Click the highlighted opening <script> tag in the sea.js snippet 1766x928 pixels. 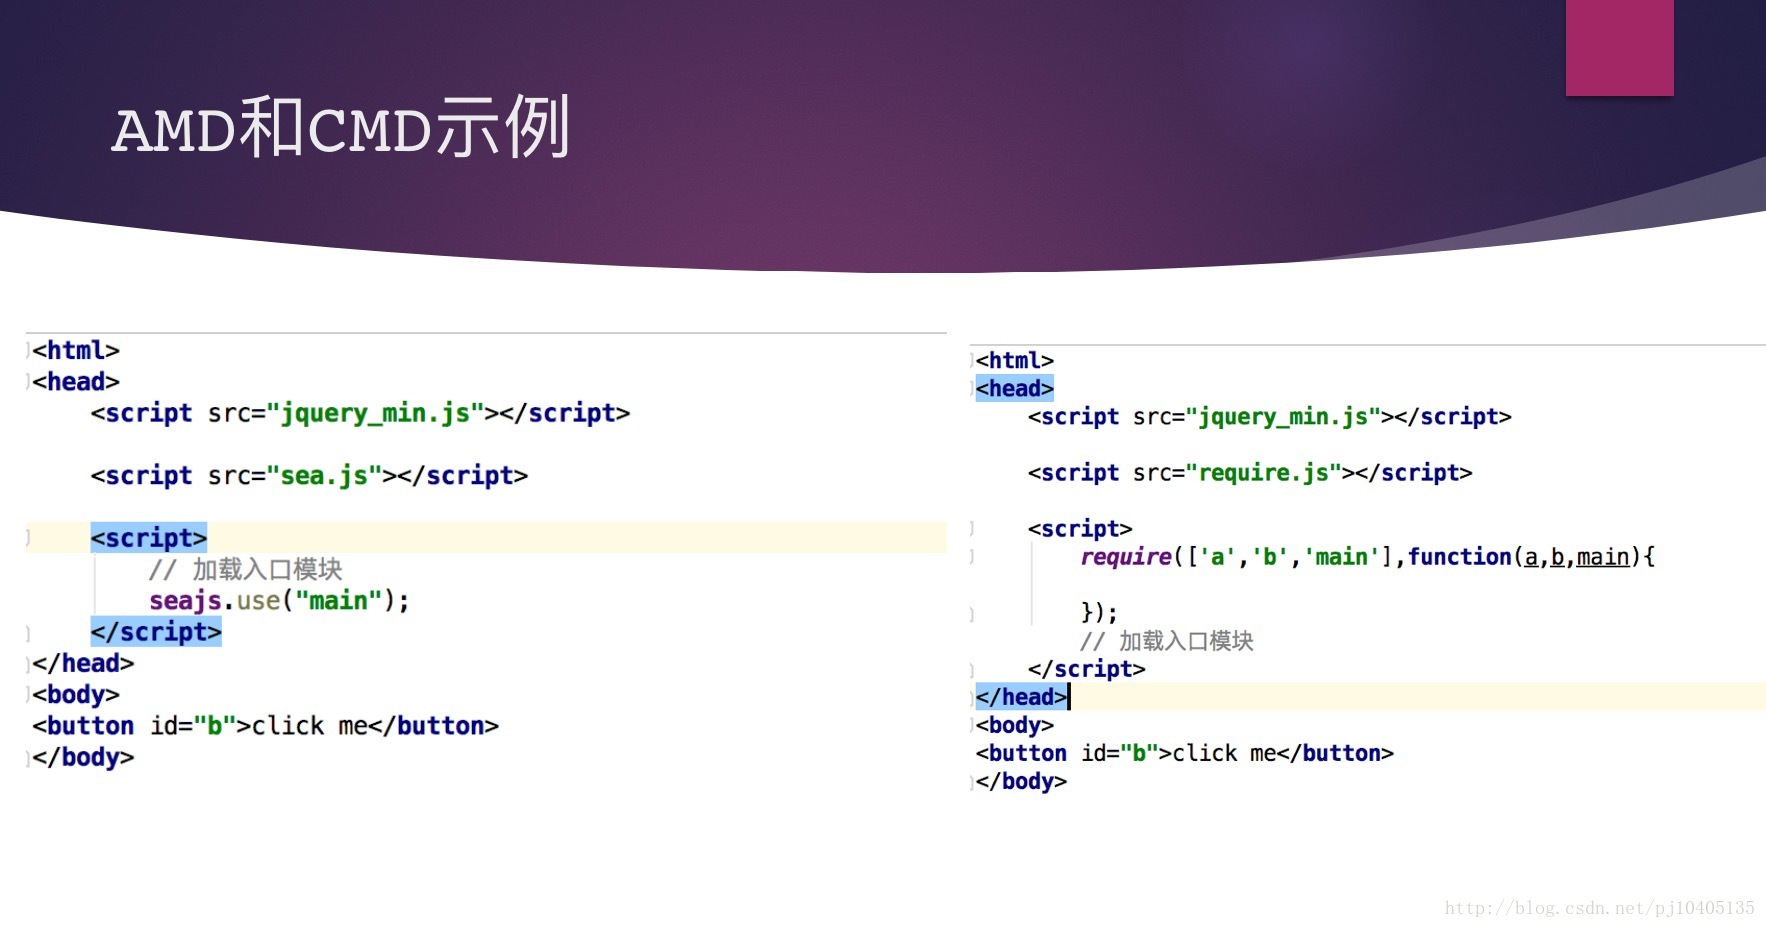point(148,538)
